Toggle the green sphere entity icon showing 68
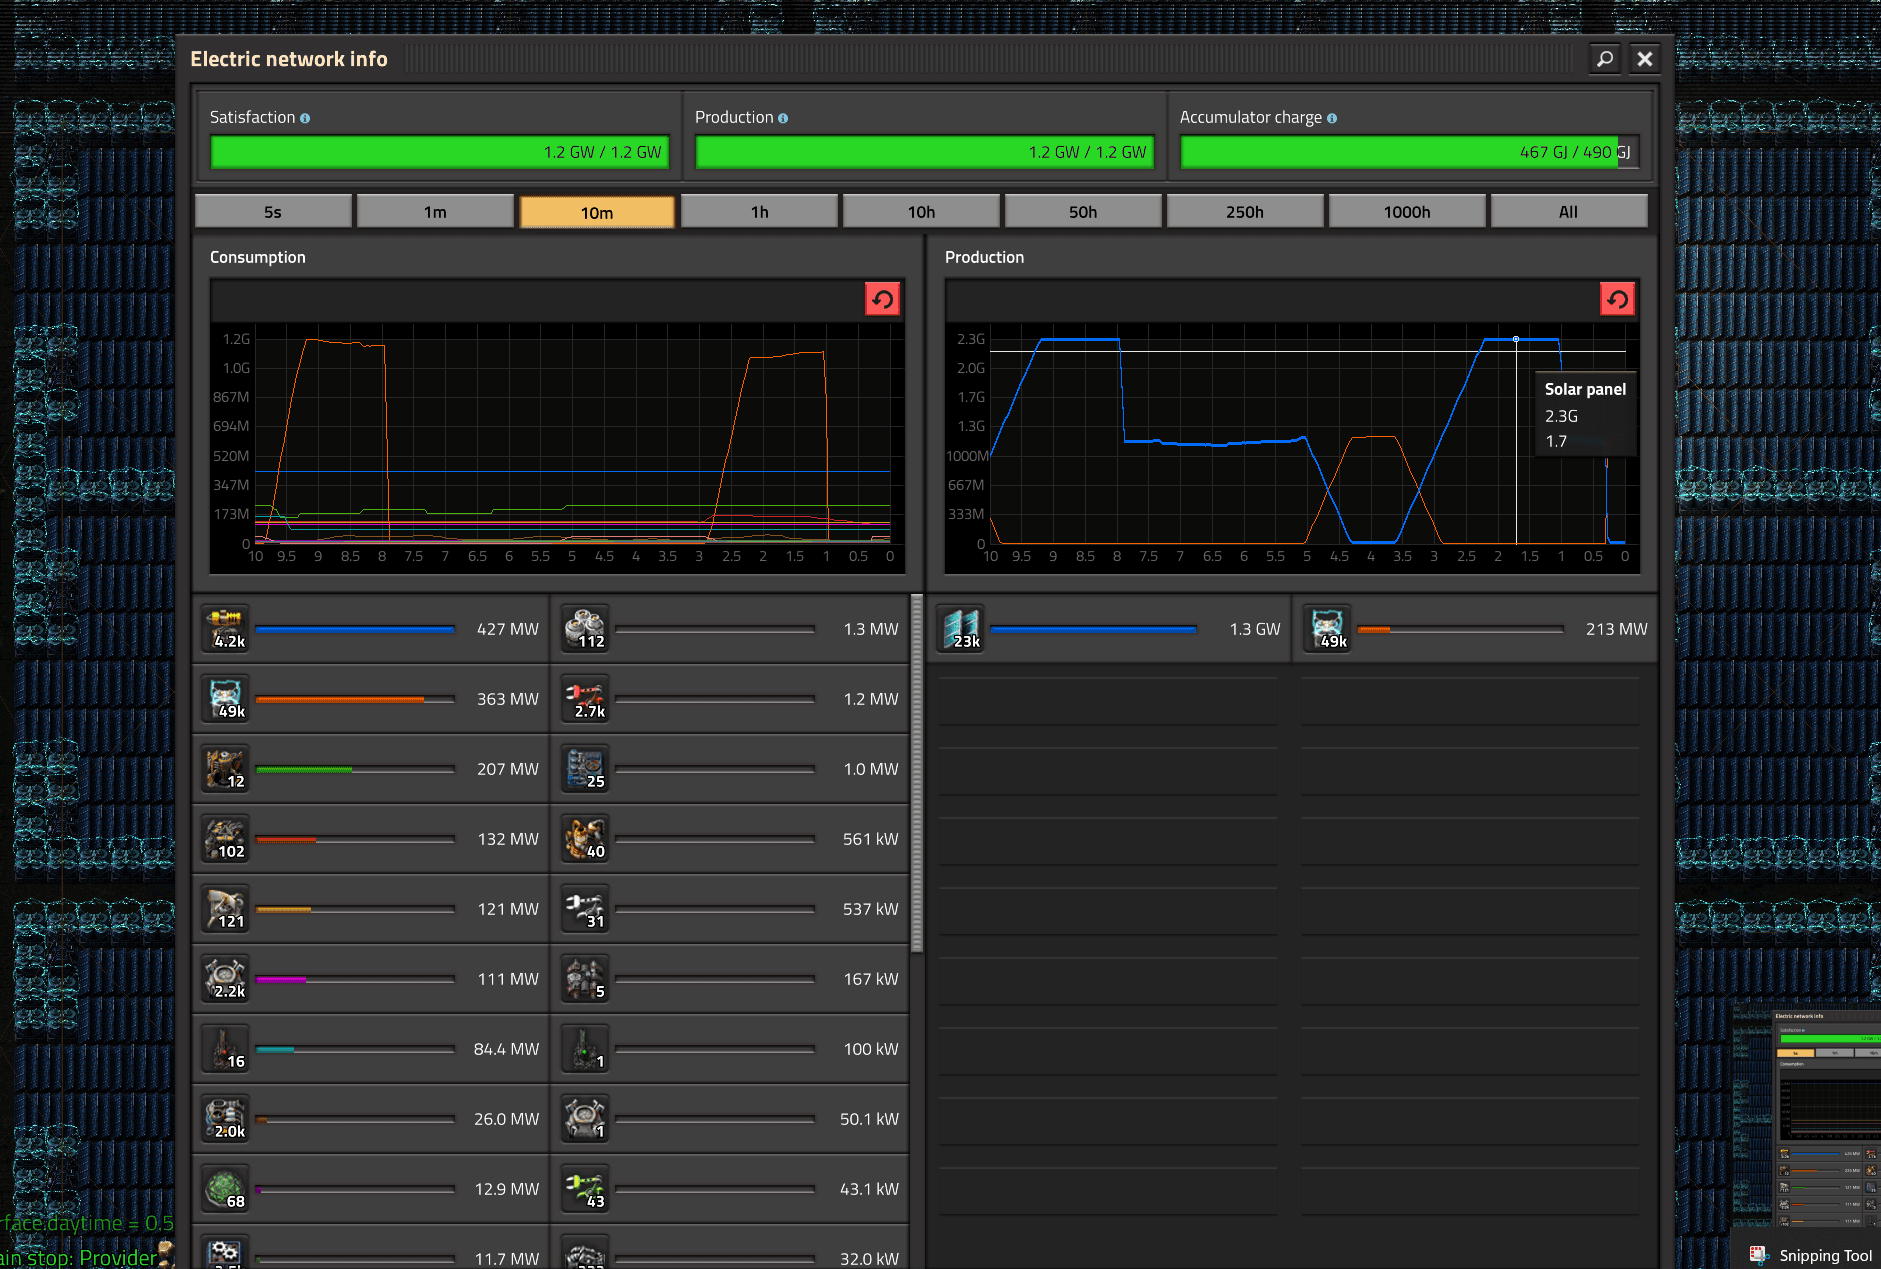Viewport: 1881px width, 1269px height. pos(225,1189)
